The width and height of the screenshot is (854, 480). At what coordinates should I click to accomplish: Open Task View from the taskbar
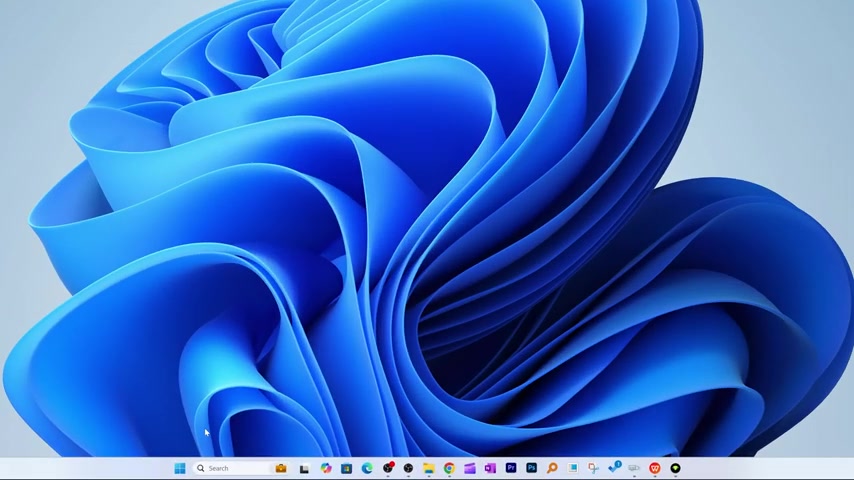tap(304, 468)
